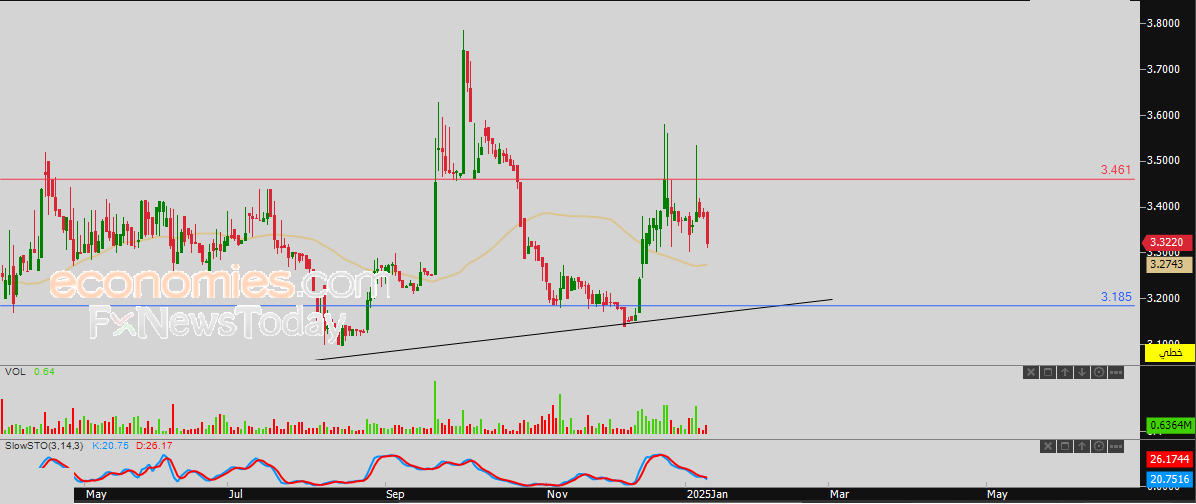Move the SlowSTO panel up
This screenshot has height=504, width=1196.
1082,446
